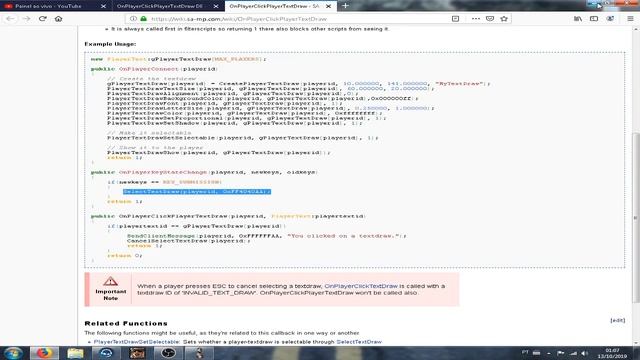
Task: Click the green padlock security icon
Action: pyautogui.click(x=143, y=19)
